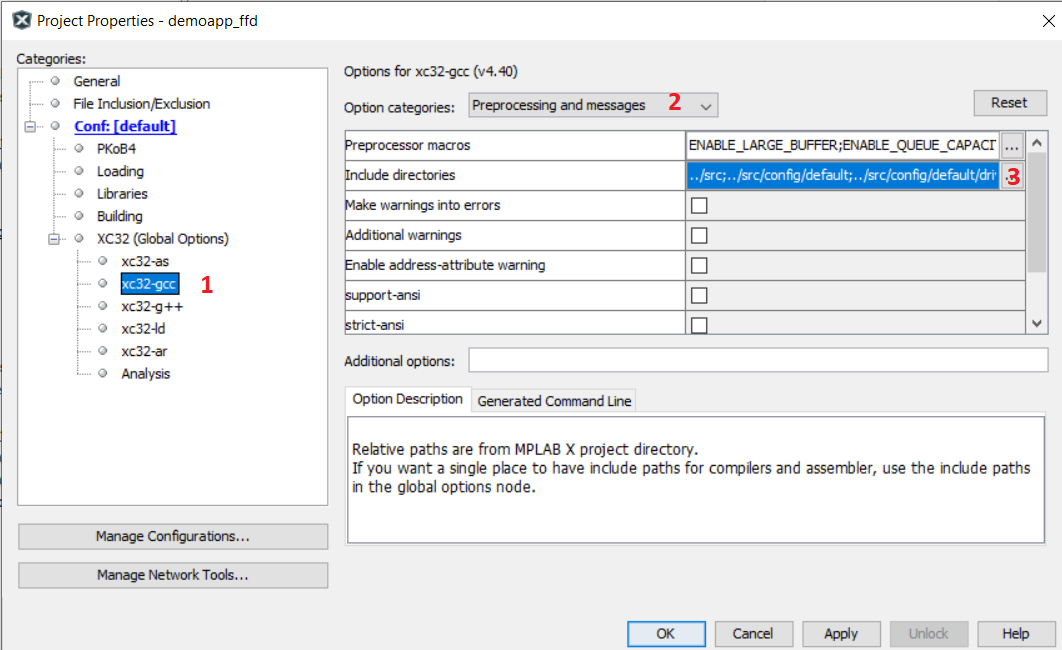Collapse the XC32 (Global Options) node
The image size is (1062, 650).
click(x=54, y=239)
